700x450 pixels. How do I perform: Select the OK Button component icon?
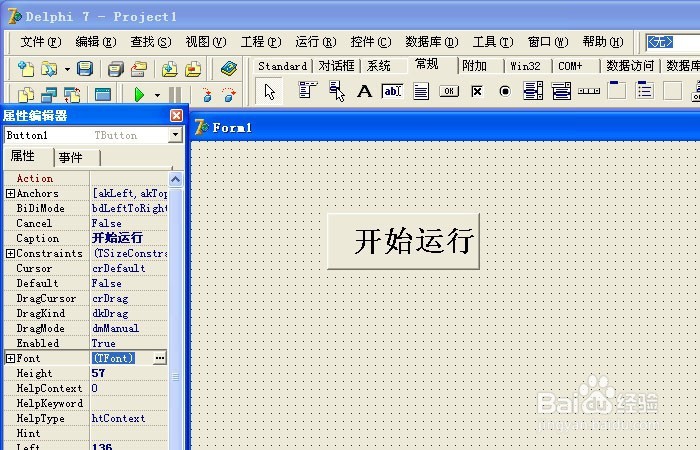point(449,91)
